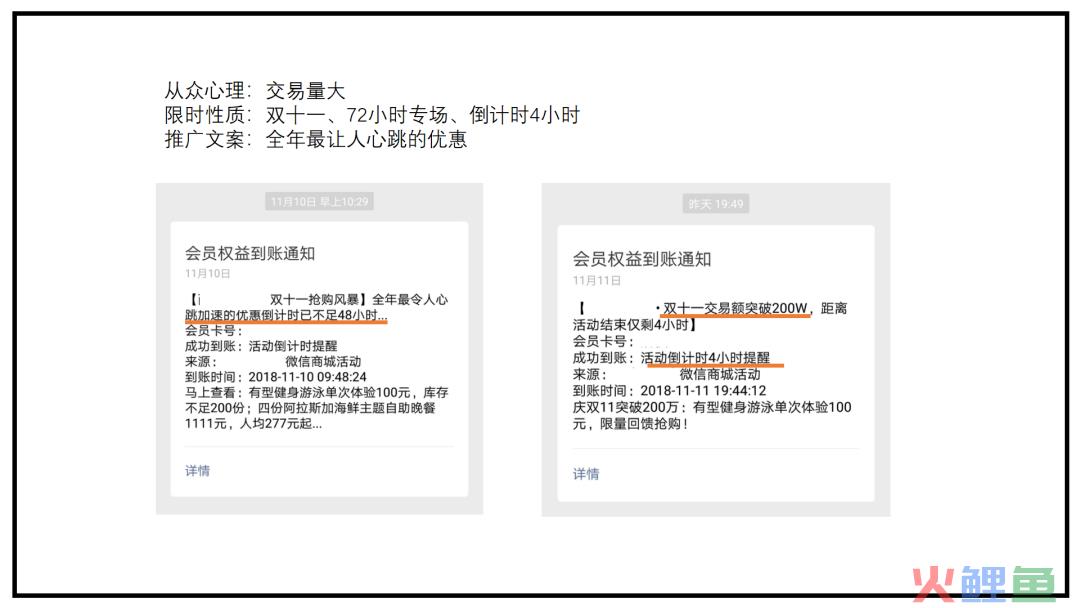Select text 到账时间: 2018-11-10 09:48:24

click(x=276, y=377)
